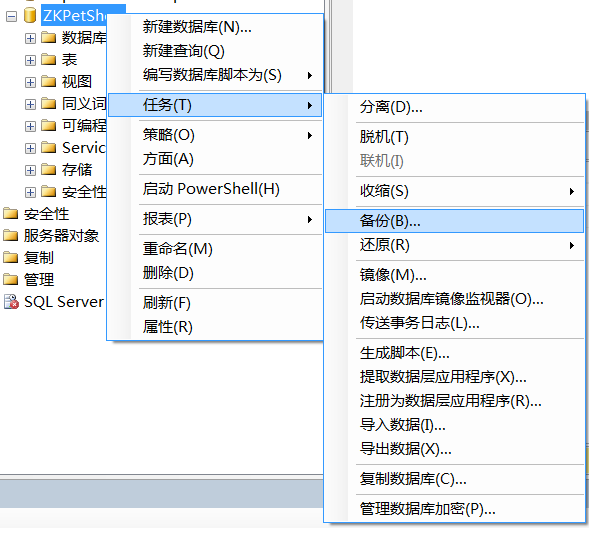Choose 启动数据库镜像监视器(O)... menu item
This screenshot has height=534, width=596.
[455, 299]
